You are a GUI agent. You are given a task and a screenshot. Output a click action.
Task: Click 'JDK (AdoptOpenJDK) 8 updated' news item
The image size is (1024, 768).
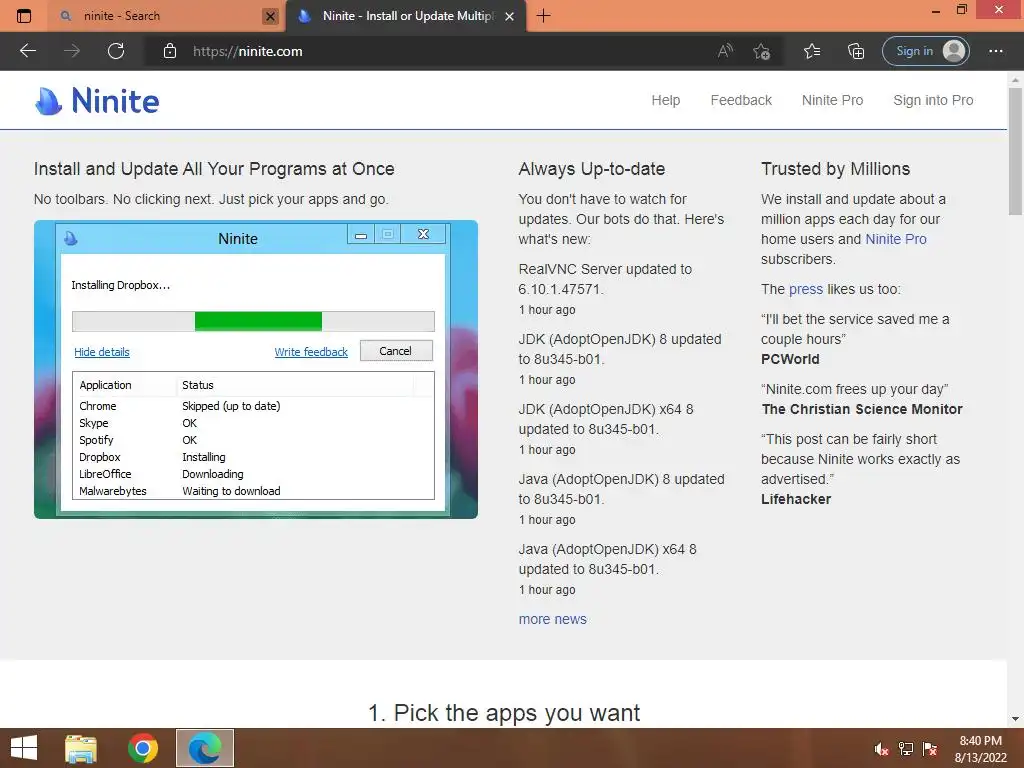coord(620,349)
